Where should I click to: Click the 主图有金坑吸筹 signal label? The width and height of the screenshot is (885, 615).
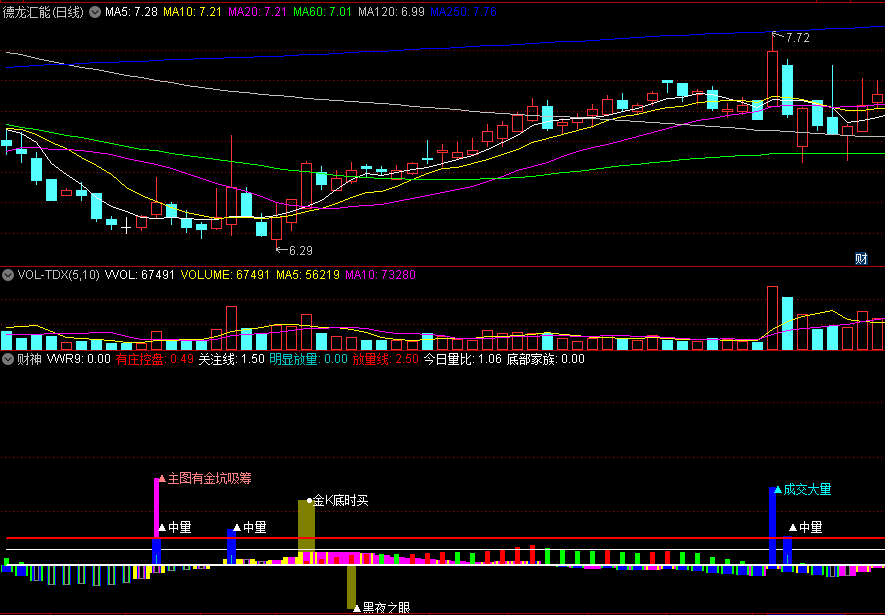click(x=209, y=478)
